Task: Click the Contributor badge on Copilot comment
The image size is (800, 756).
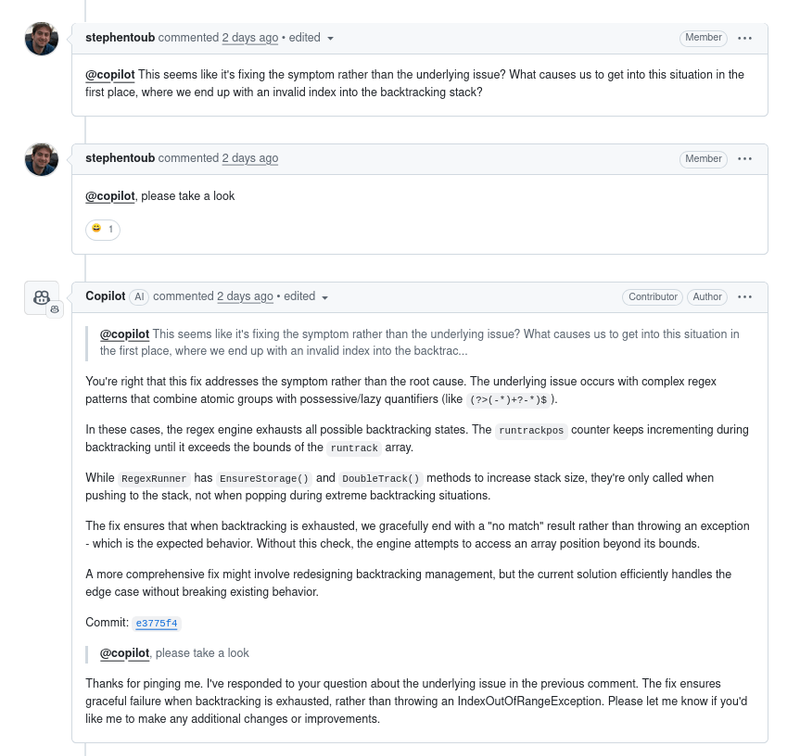Action: [x=653, y=297]
